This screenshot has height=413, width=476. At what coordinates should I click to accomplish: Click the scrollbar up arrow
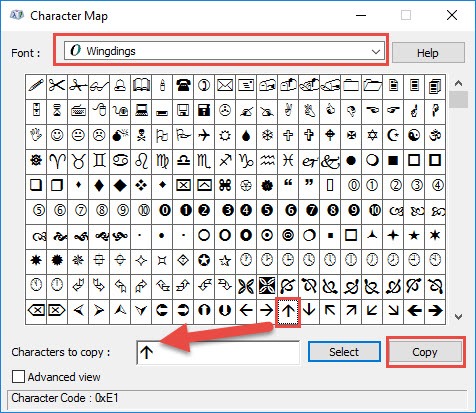[459, 83]
